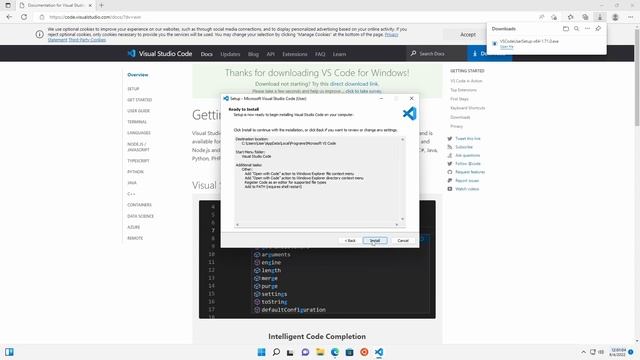Image resolution: width=640 pixels, height=360 pixels.
Task: Expand the CONTAINERS docs section
Action: coord(139,205)
